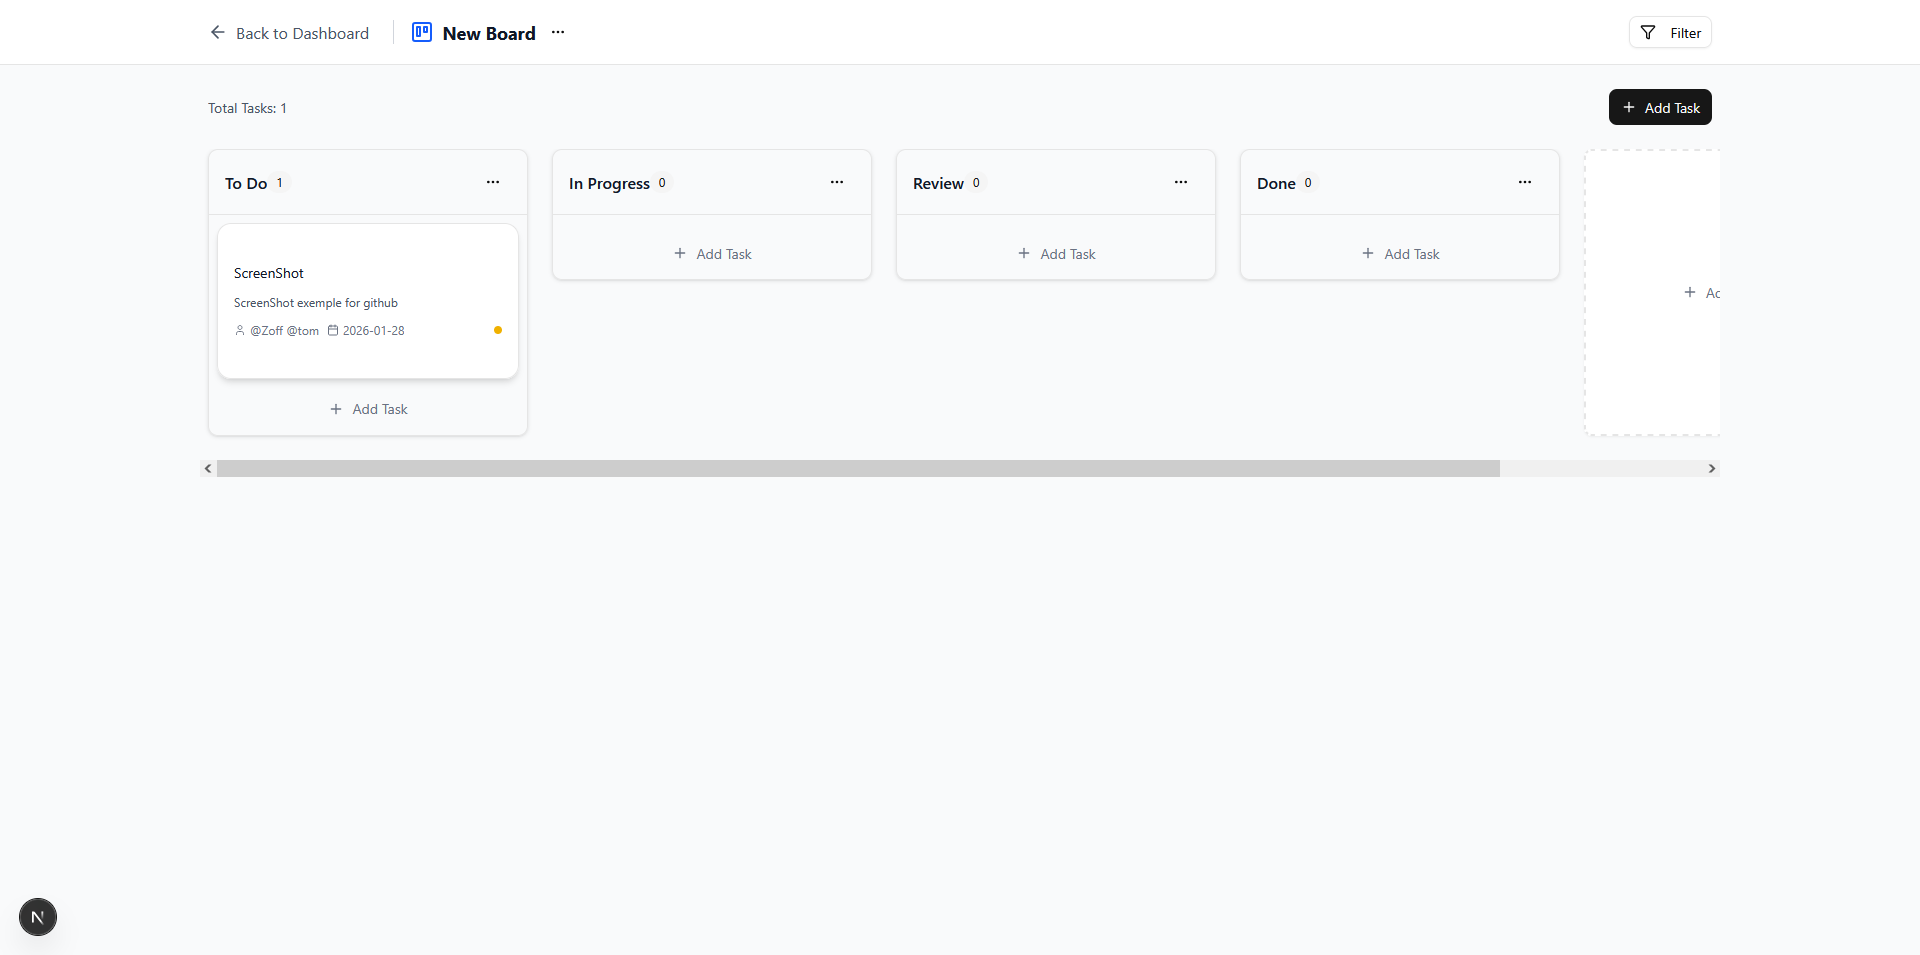The width and height of the screenshot is (1920, 955).
Task: Open the Done column ellipsis menu
Action: pos(1524,182)
